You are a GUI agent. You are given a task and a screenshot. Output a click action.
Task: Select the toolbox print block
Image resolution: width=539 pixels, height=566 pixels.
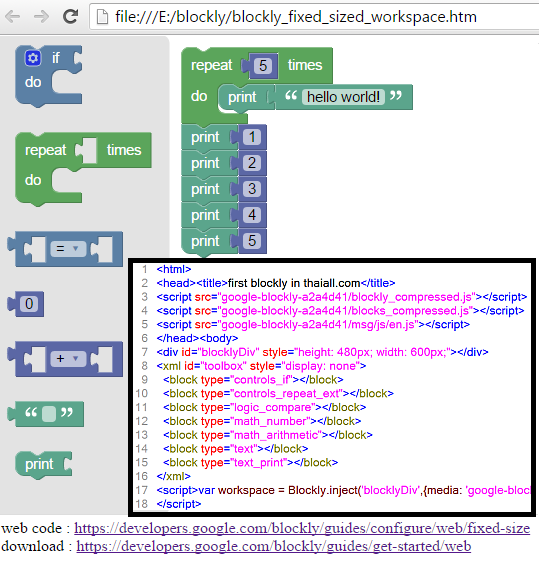[43, 465]
